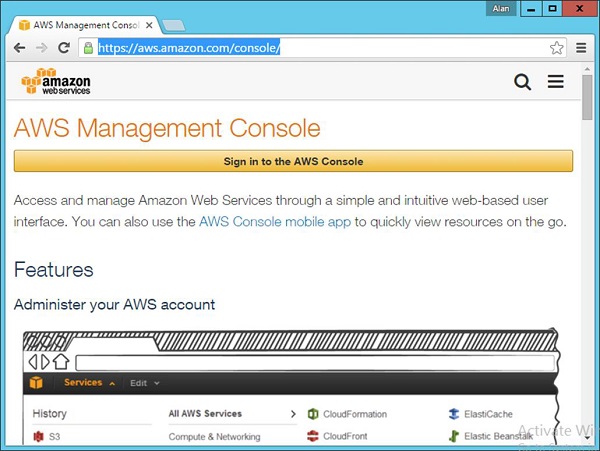
Task: Expand the Edit dropdown in the console
Action: click(x=144, y=383)
